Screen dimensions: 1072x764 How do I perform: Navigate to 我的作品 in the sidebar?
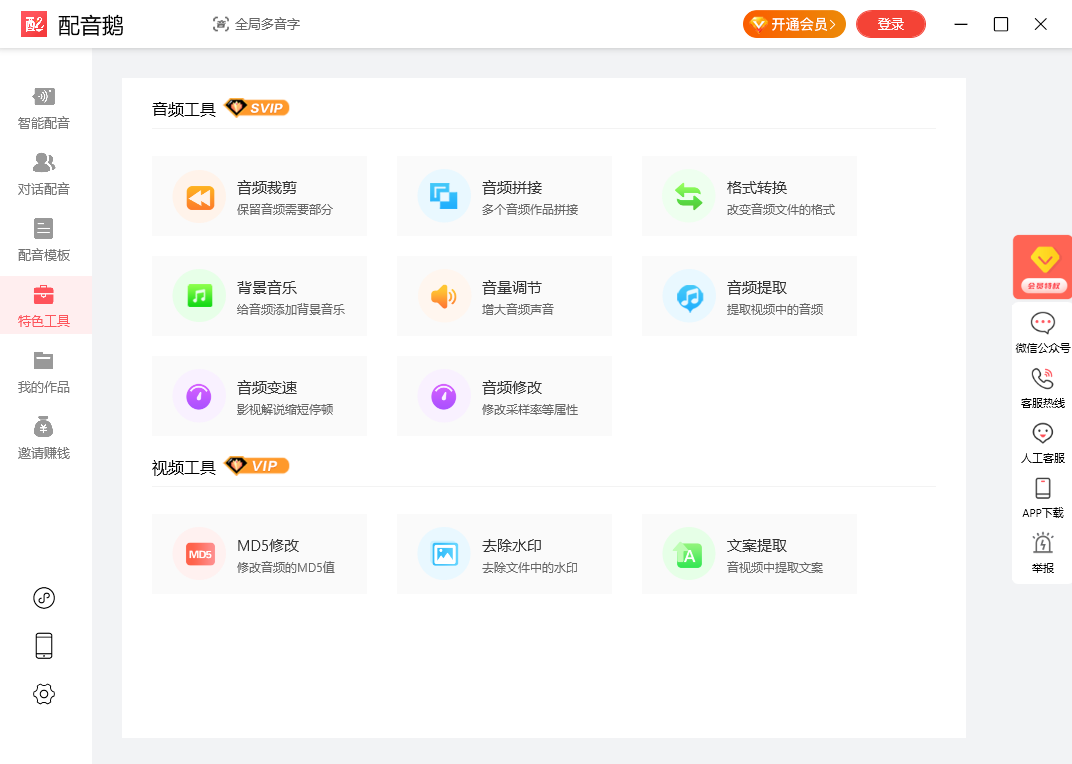pyautogui.click(x=44, y=372)
